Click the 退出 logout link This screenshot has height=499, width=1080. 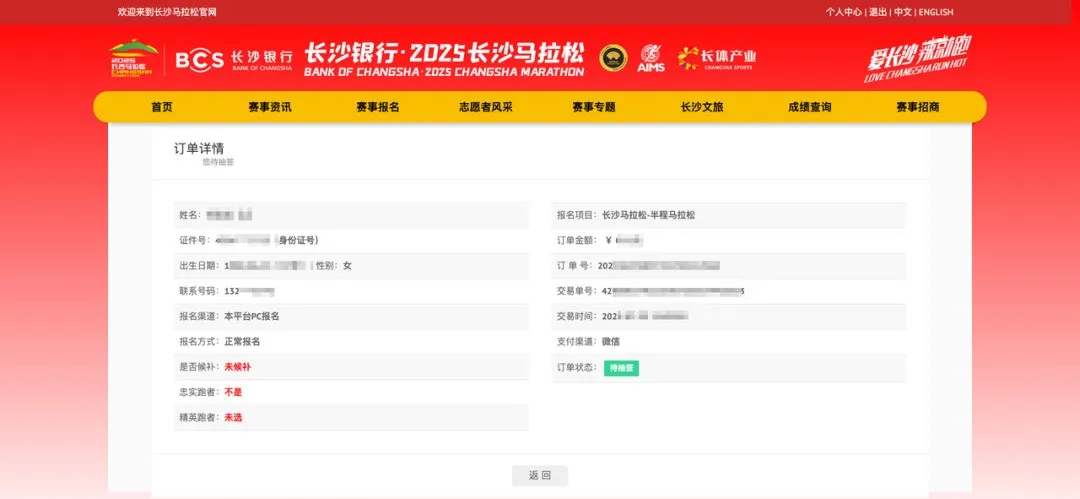coord(878,12)
